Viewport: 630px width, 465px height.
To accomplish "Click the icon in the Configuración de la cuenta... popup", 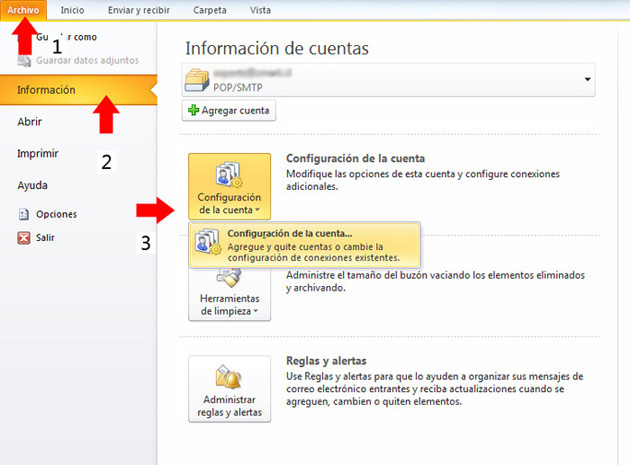I will tap(208, 242).
